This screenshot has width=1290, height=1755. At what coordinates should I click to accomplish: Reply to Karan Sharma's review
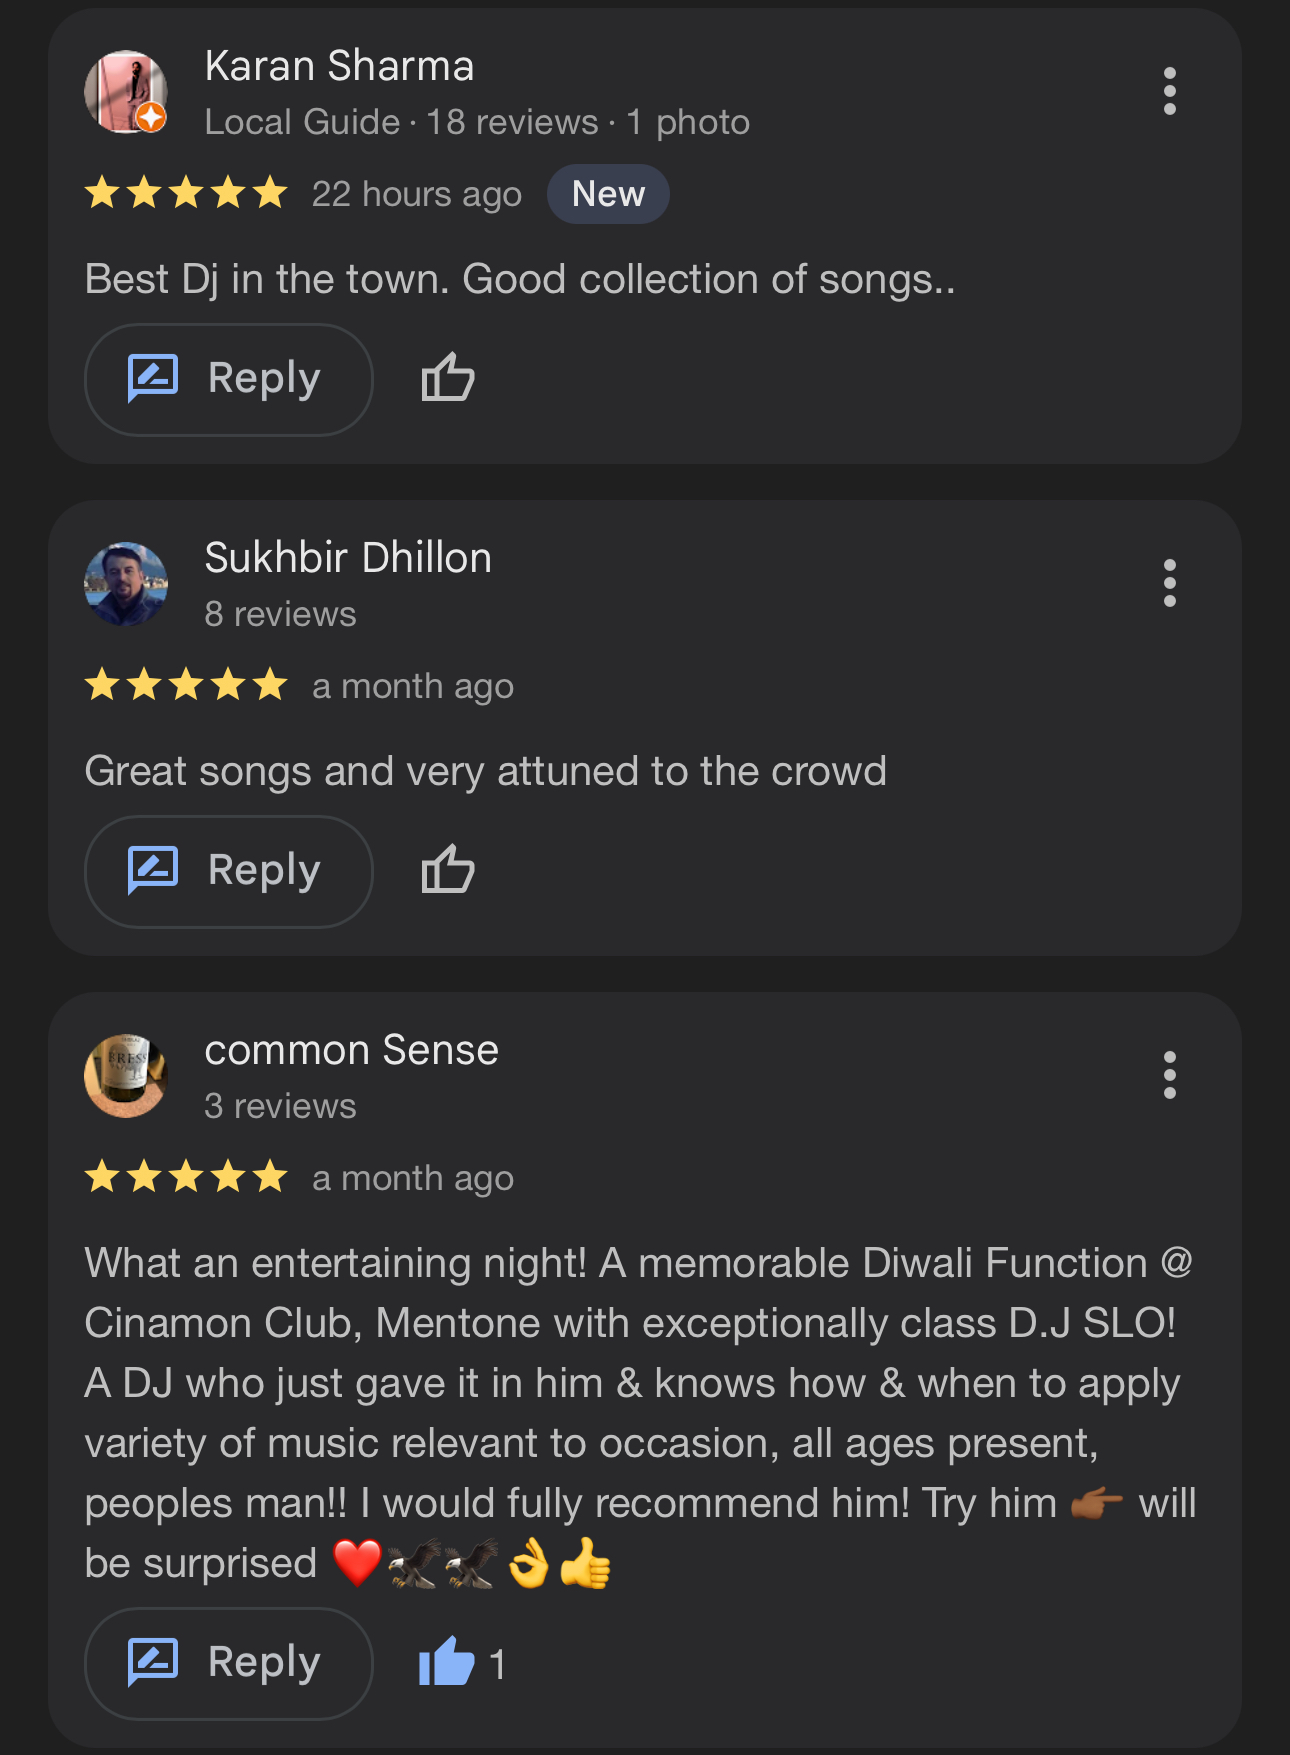(x=229, y=379)
